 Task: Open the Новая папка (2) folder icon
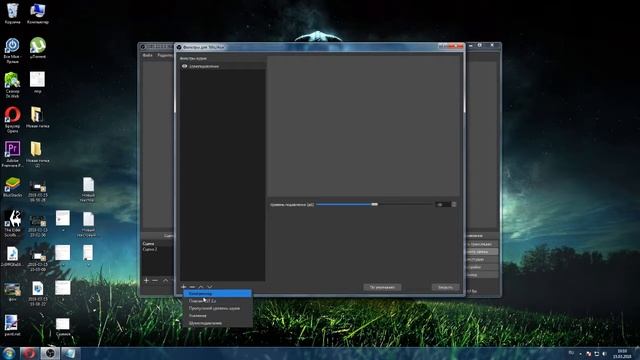click(38, 154)
